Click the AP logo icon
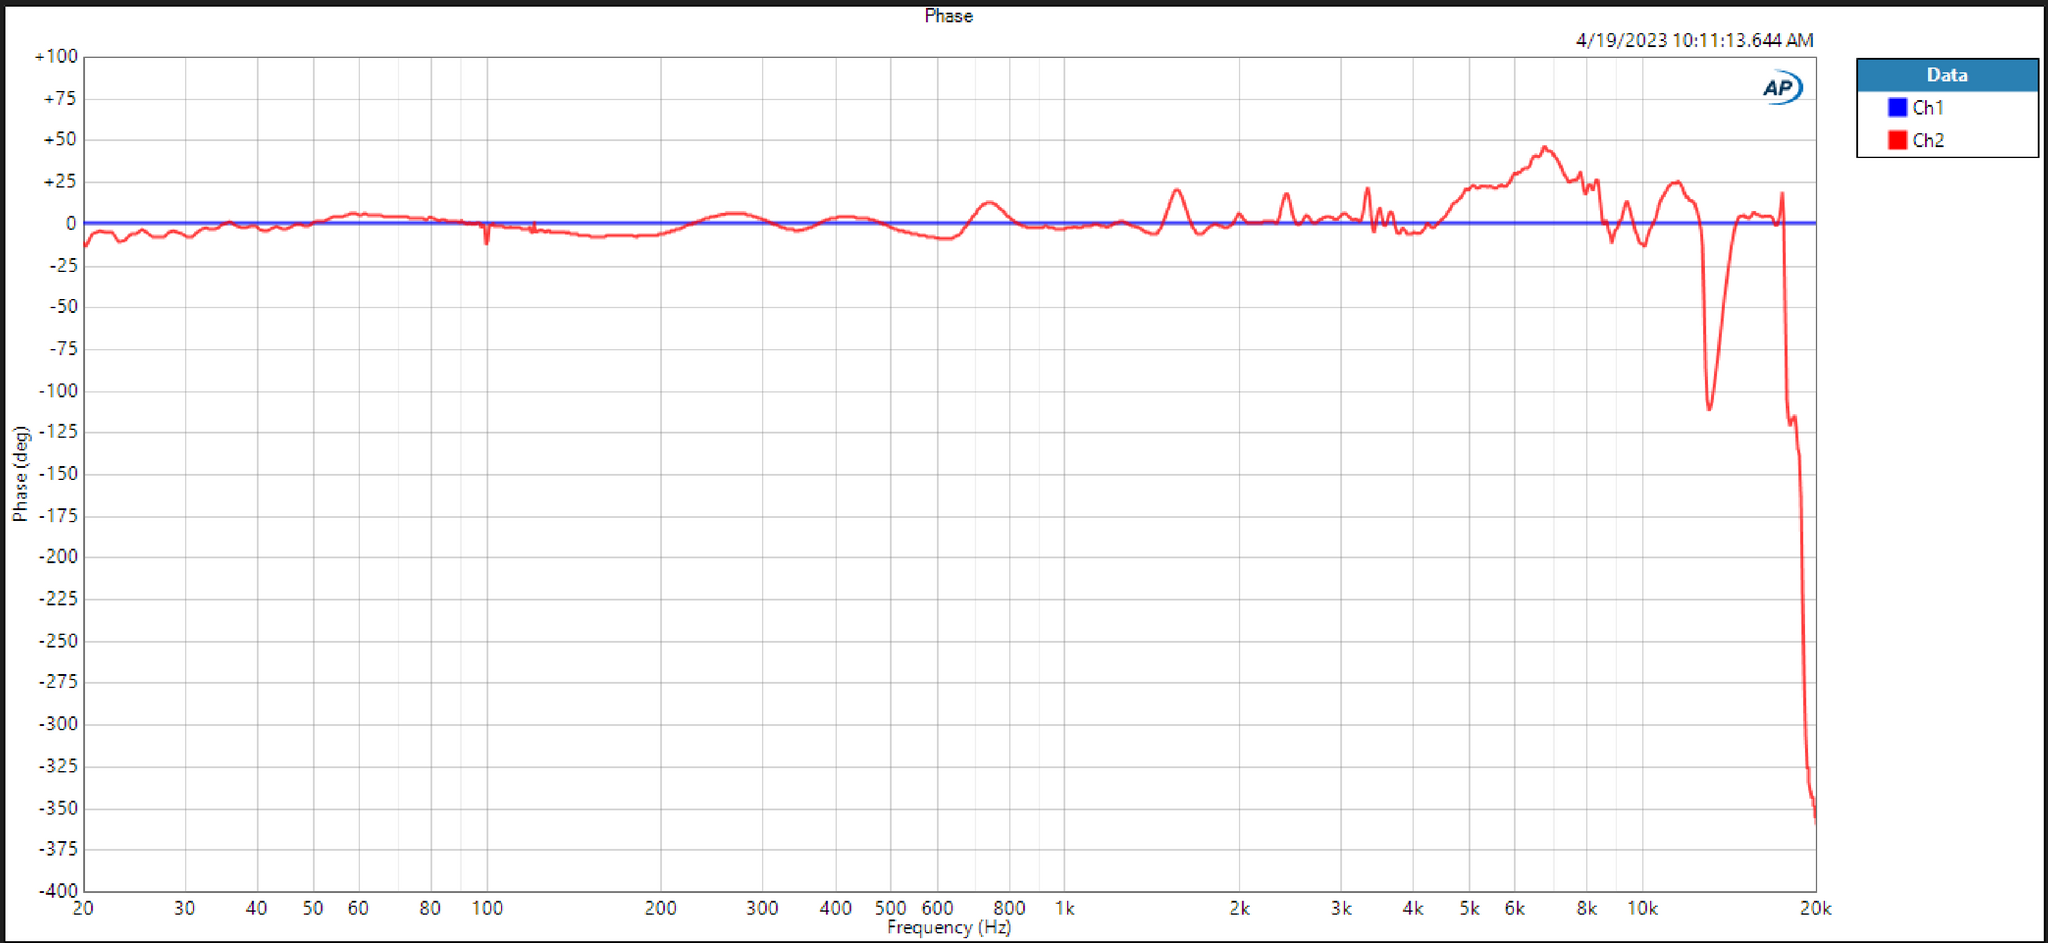This screenshot has width=2048, height=943. point(1782,88)
